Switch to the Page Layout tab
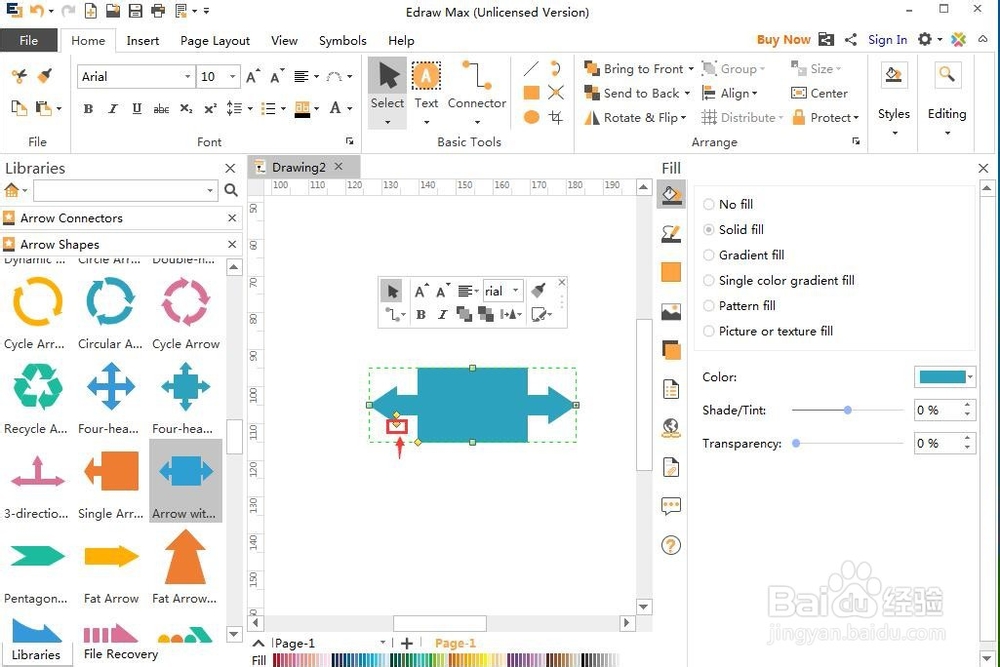The image size is (1000, 667). click(215, 41)
